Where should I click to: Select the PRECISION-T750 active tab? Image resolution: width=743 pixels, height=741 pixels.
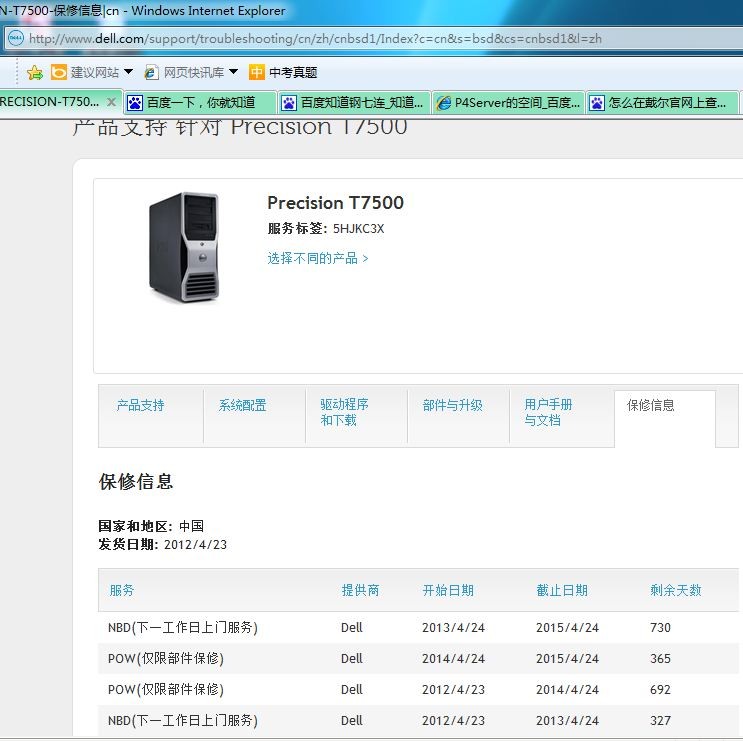pos(50,102)
